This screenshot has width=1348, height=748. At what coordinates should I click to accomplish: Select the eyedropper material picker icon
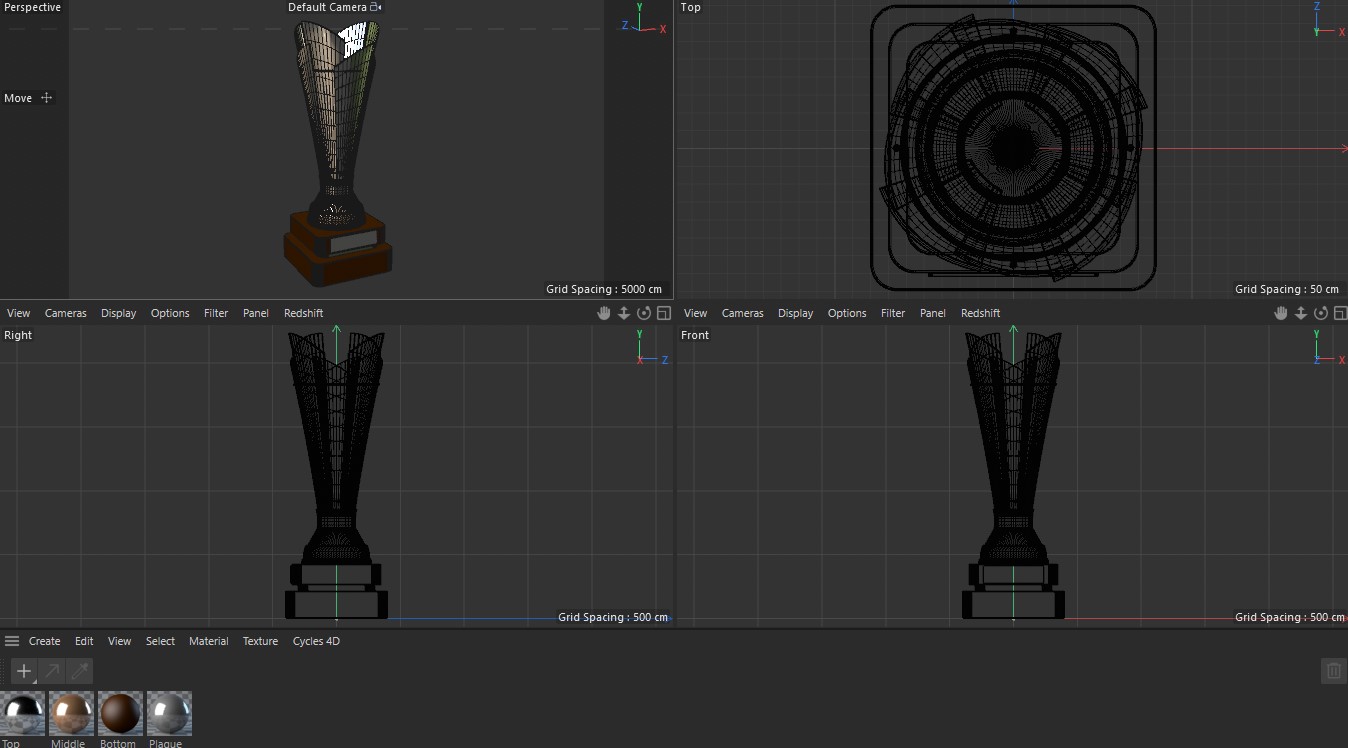tap(80, 671)
